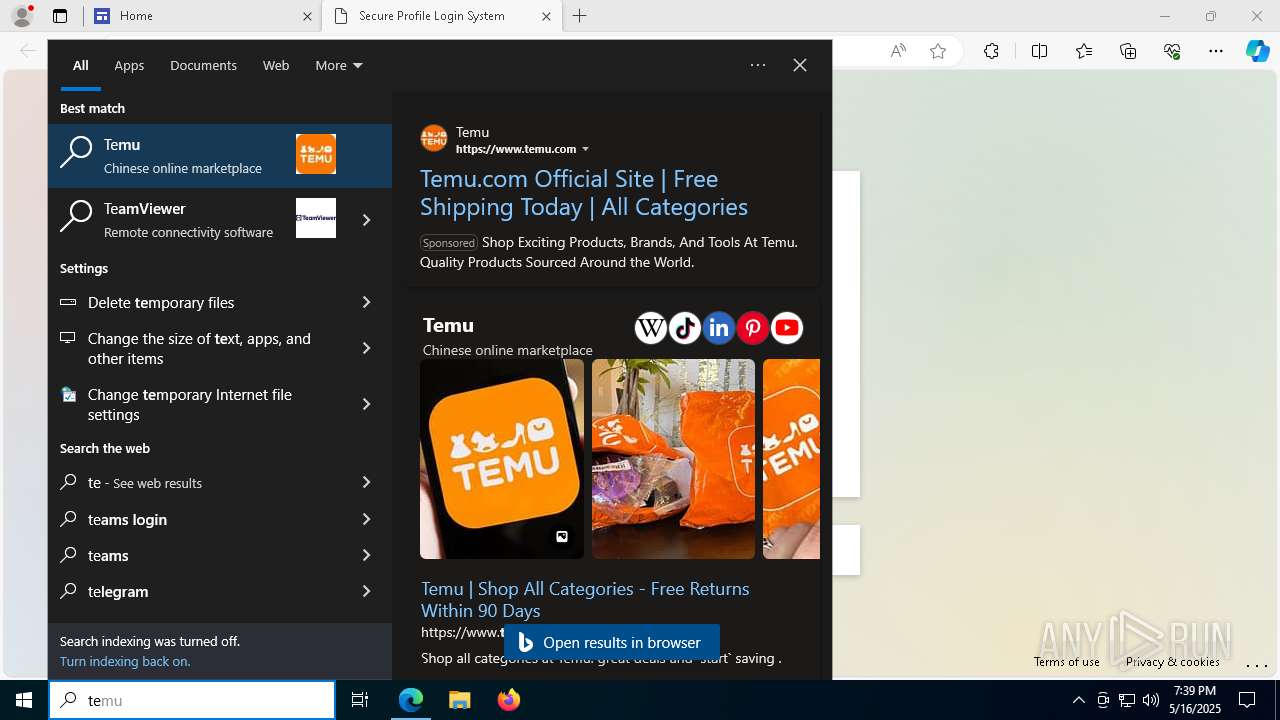Image resolution: width=1280 pixels, height=720 pixels.
Task: Switch to the Apps search filter
Action: [129, 65]
